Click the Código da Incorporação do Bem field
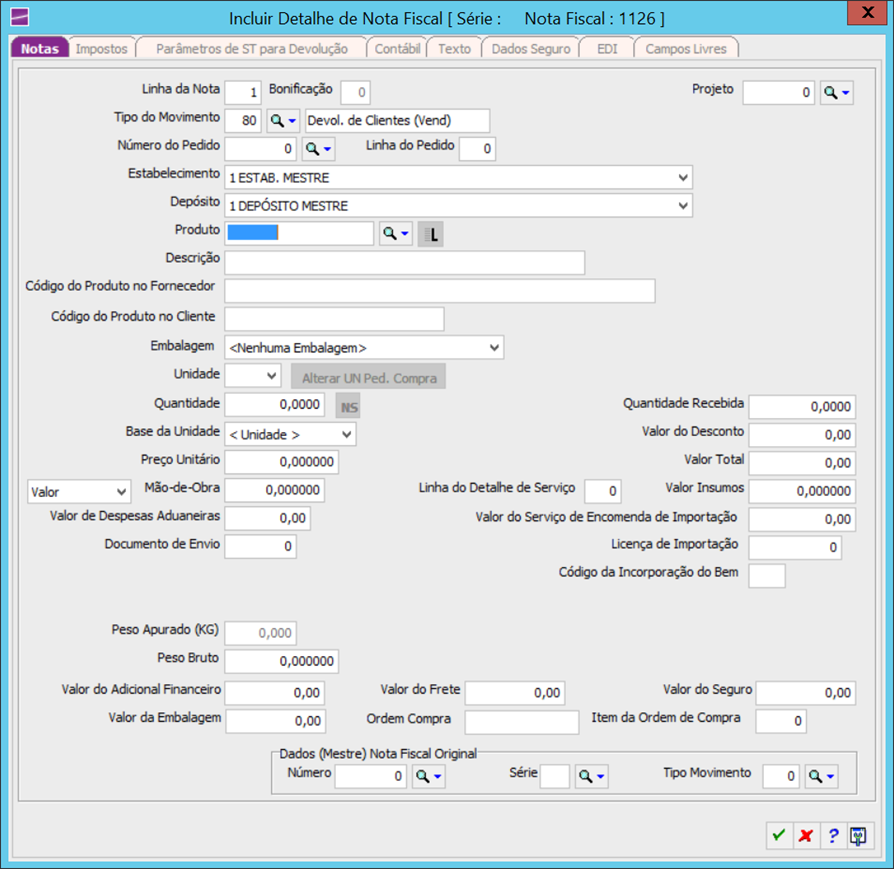894x869 pixels. pos(767,576)
